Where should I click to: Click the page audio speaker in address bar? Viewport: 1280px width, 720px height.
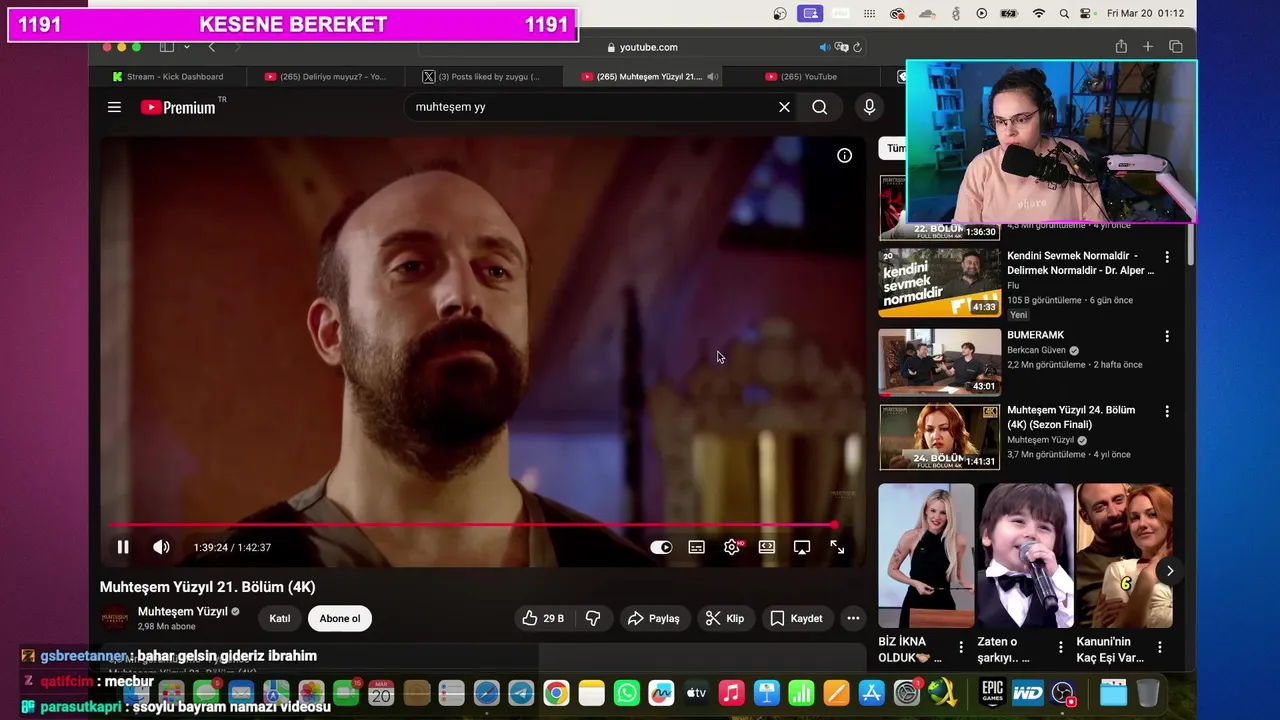[x=825, y=47]
